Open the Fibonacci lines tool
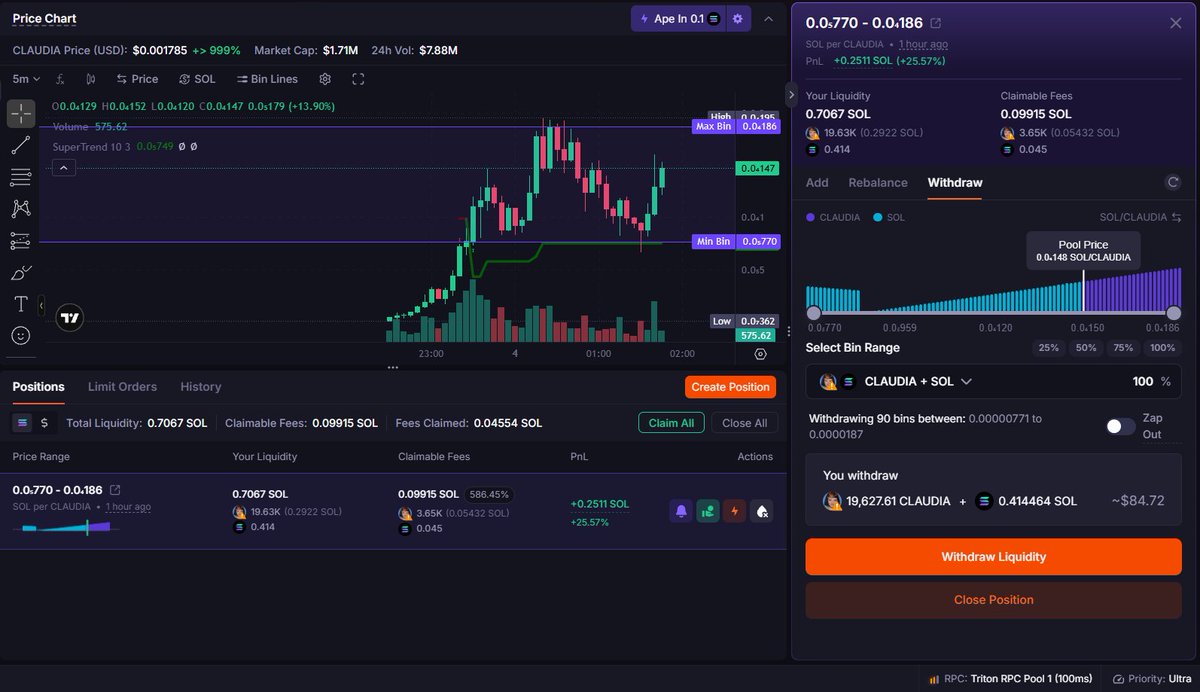The image size is (1200, 692). click(21, 177)
